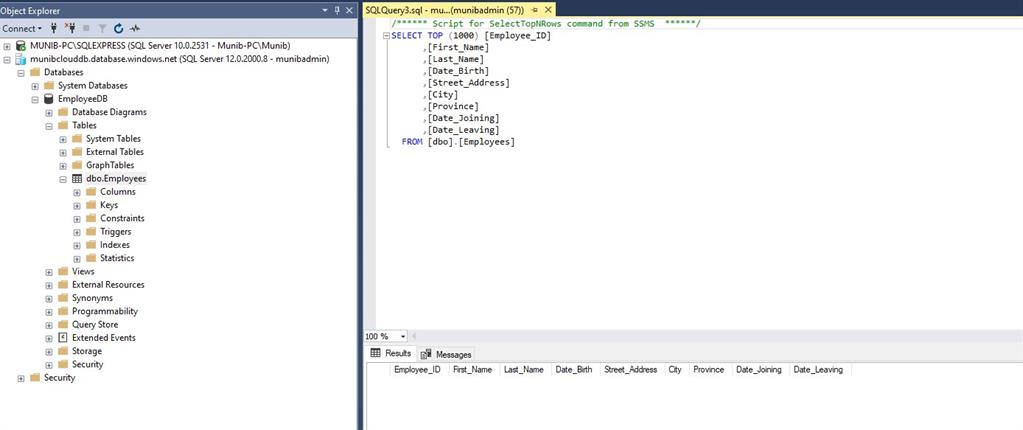Collapse the EmployeeDB database node

coord(35,99)
